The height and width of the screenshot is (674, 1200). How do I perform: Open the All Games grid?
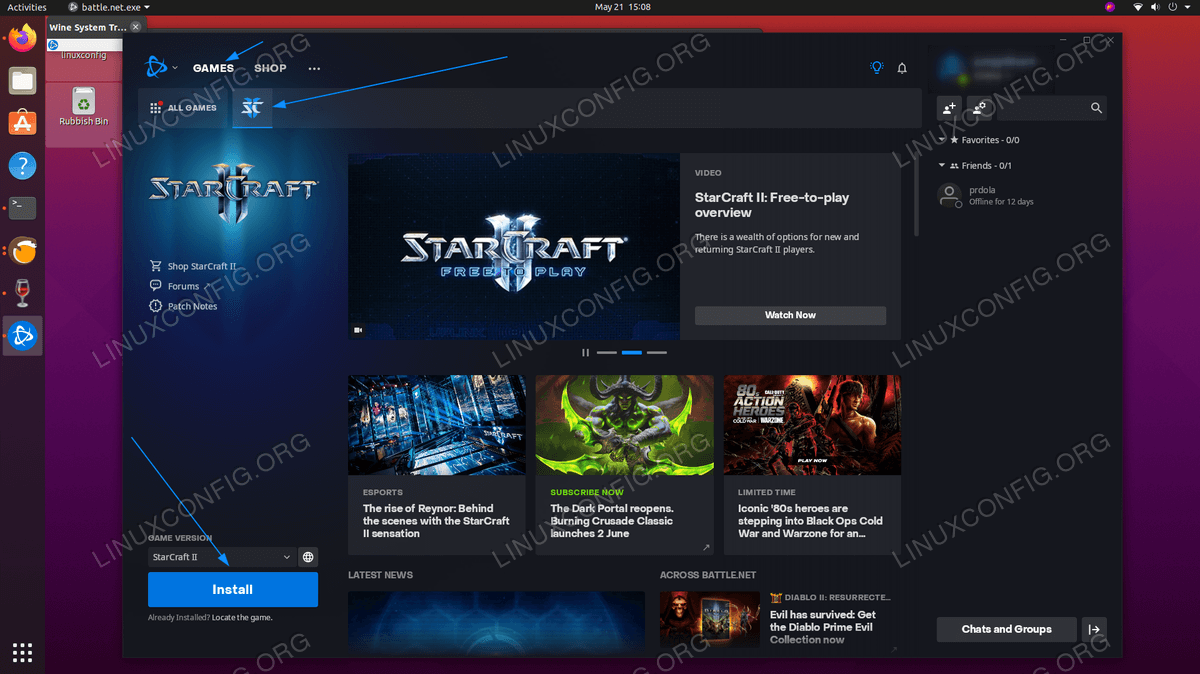point(184,108)
